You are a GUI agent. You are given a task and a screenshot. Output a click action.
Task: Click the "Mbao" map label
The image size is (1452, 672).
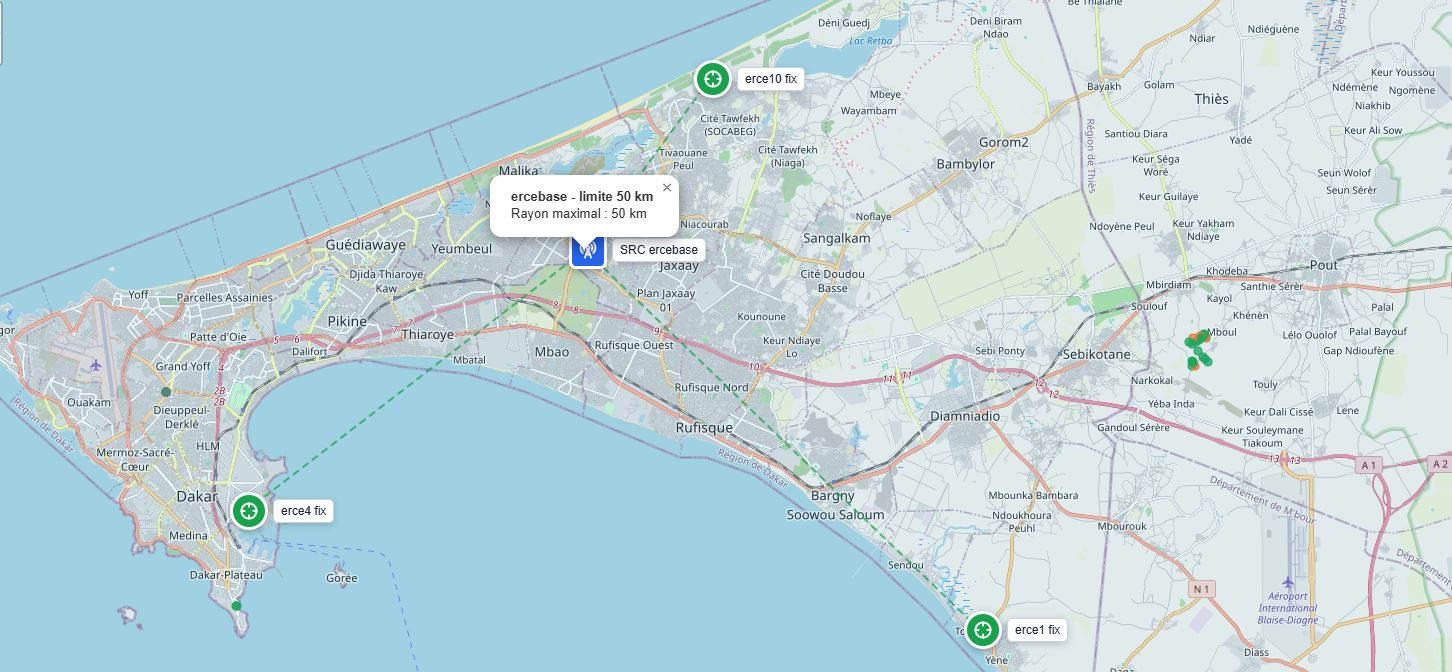coord(552,352)
